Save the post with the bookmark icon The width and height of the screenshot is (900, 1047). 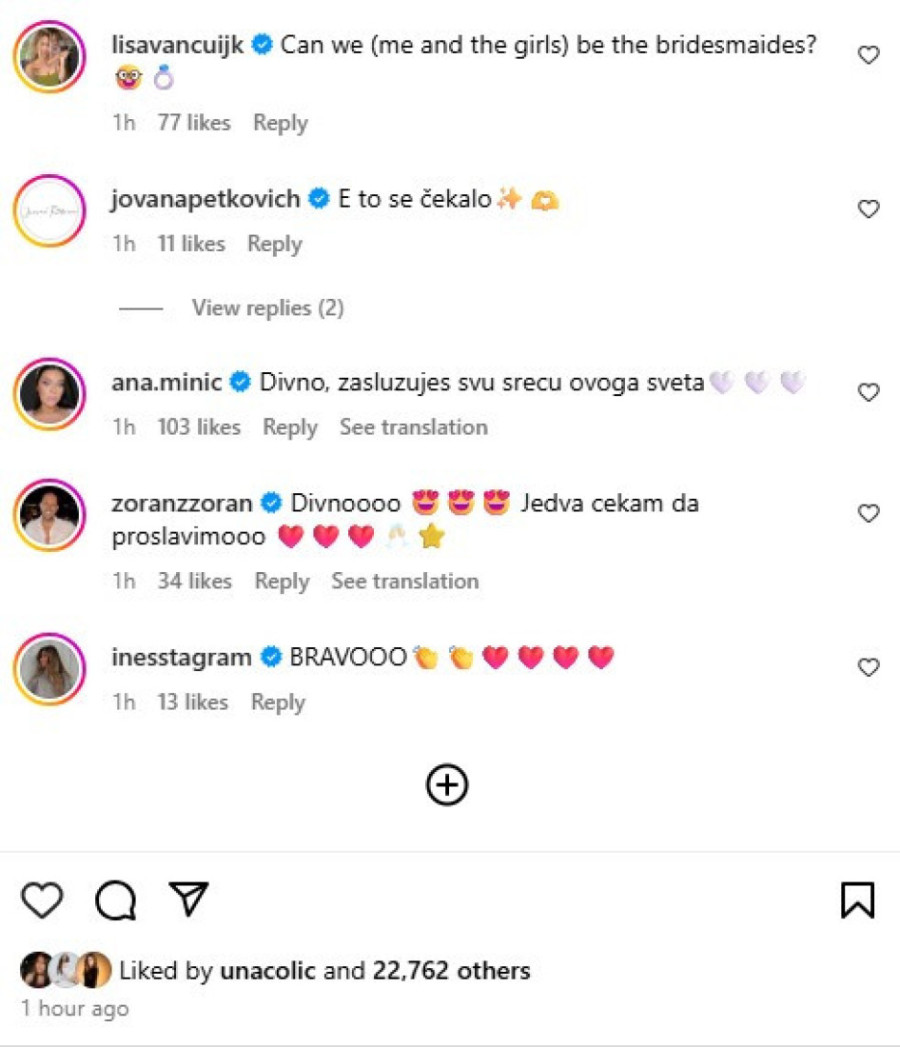(x=858, y=899)
